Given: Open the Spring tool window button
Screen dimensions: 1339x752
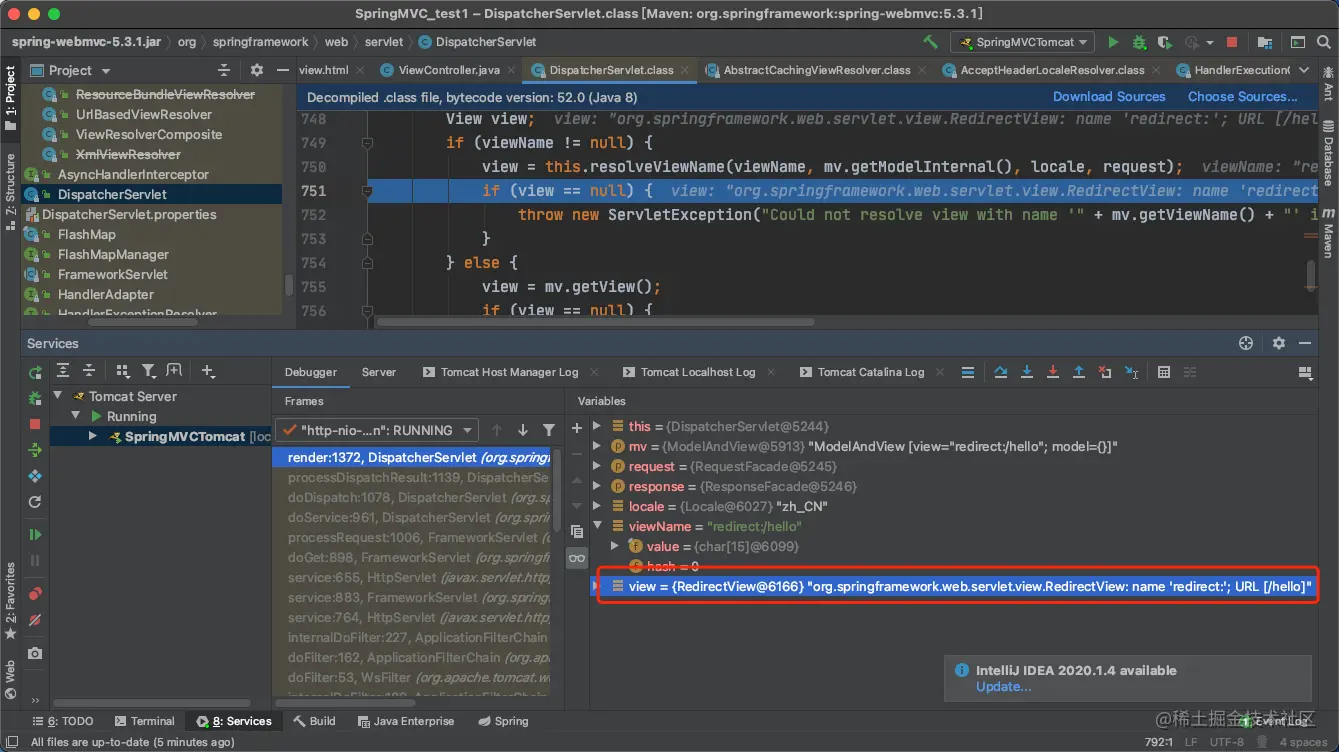Looking at the screenshot, I should [x=502, y=721].
